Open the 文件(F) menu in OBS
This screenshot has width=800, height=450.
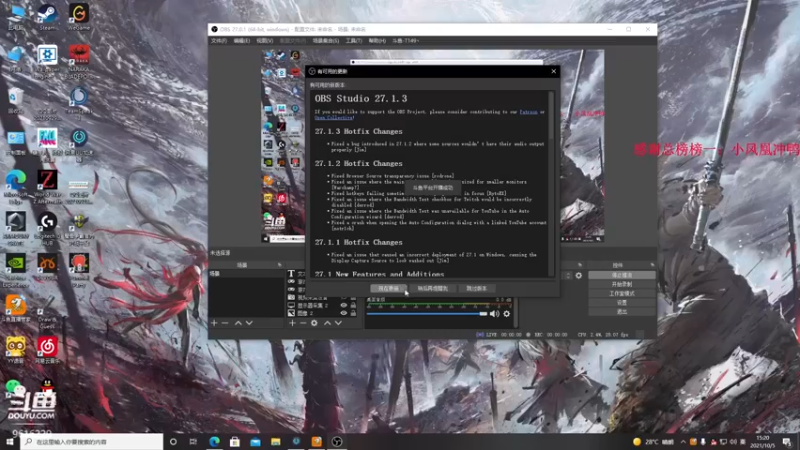[x=219, y=41]
